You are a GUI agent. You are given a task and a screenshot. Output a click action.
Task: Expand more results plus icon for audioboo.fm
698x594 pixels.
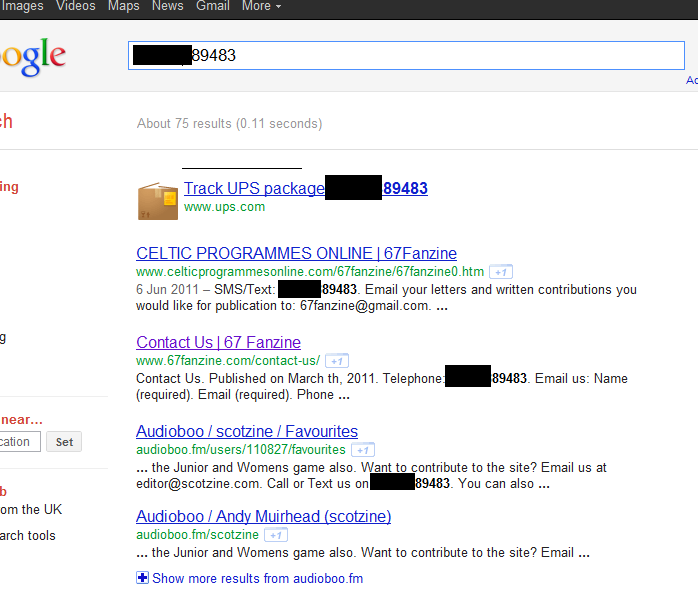pyautogui.click(x=142, y=578)
